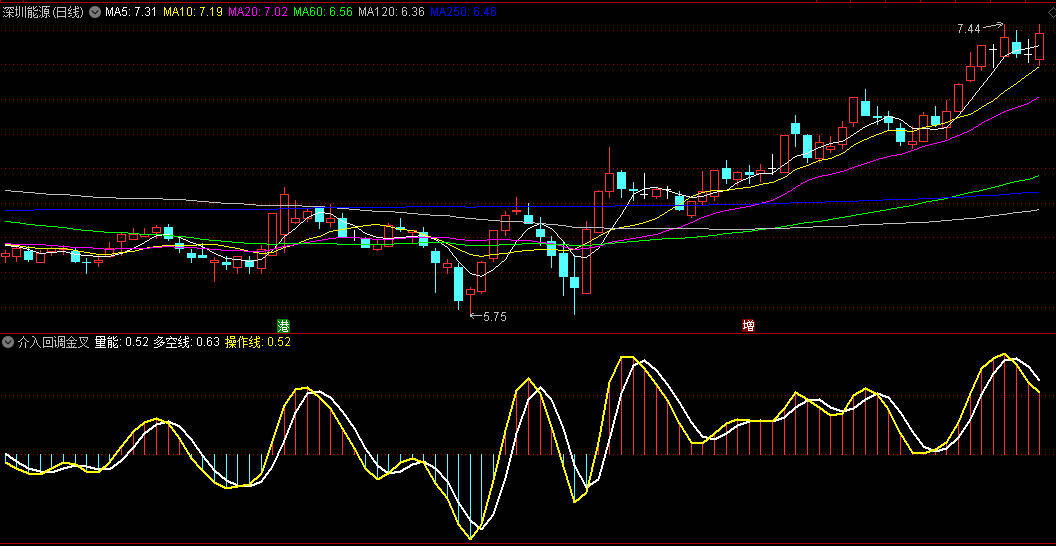Screen dimensions: 1056x546
Task: Select the yellow MA10: 7.19 label
Action: pyautogui.click(x=193, y=12)
